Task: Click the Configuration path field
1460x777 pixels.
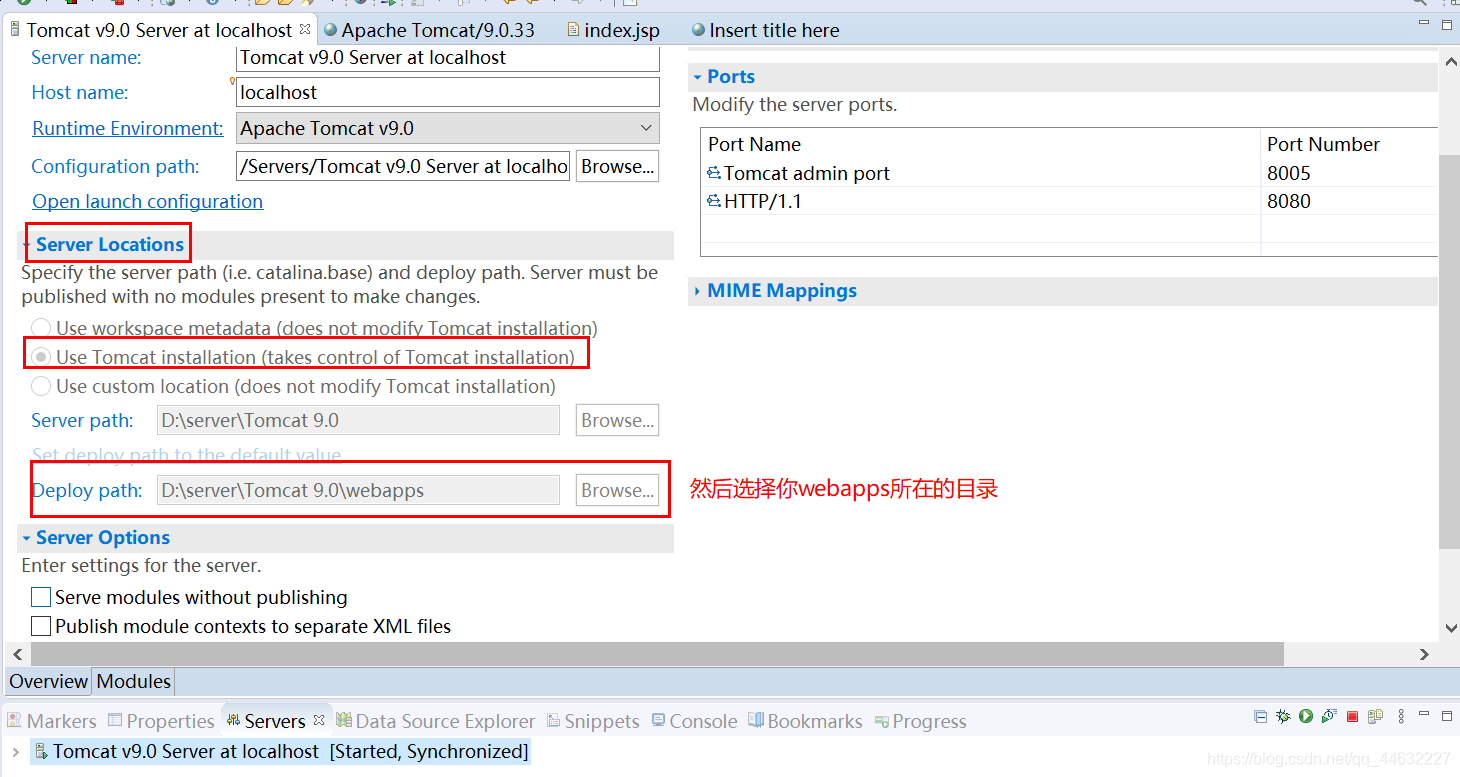Action: pos(403,166)
